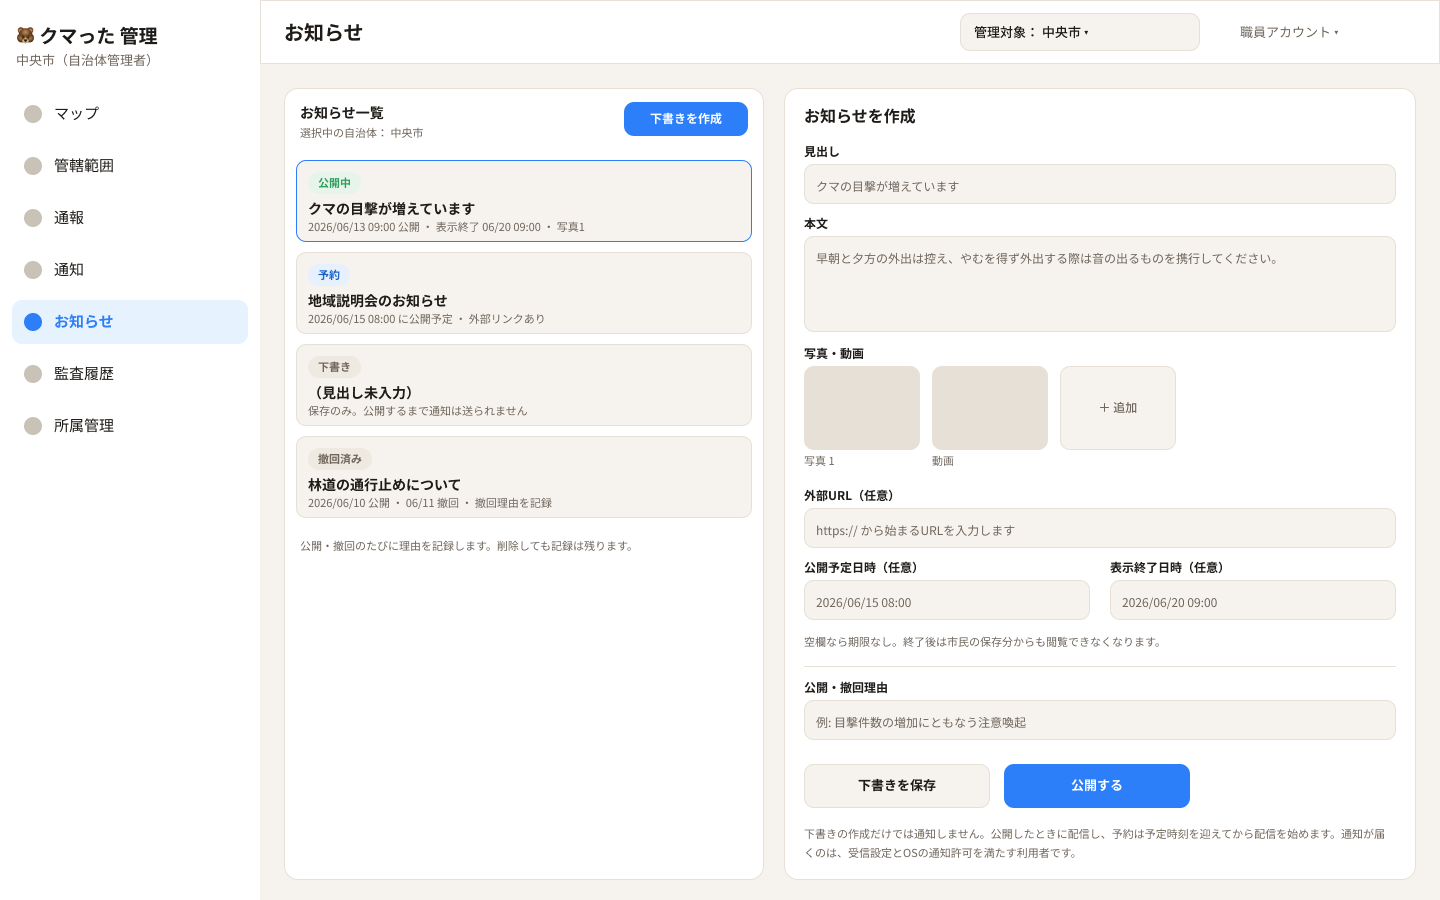The image size is (1440, 900).
Task: Click the 公開中 status badge
Action: click(334, 183)
